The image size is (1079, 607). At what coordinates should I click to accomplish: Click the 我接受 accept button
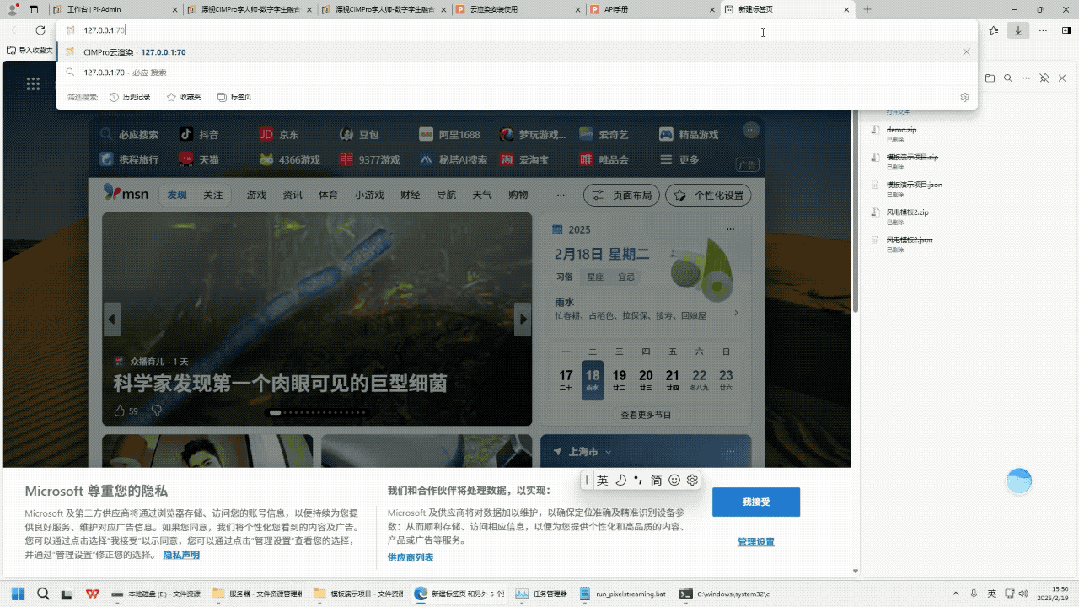[x=755, y=502]
